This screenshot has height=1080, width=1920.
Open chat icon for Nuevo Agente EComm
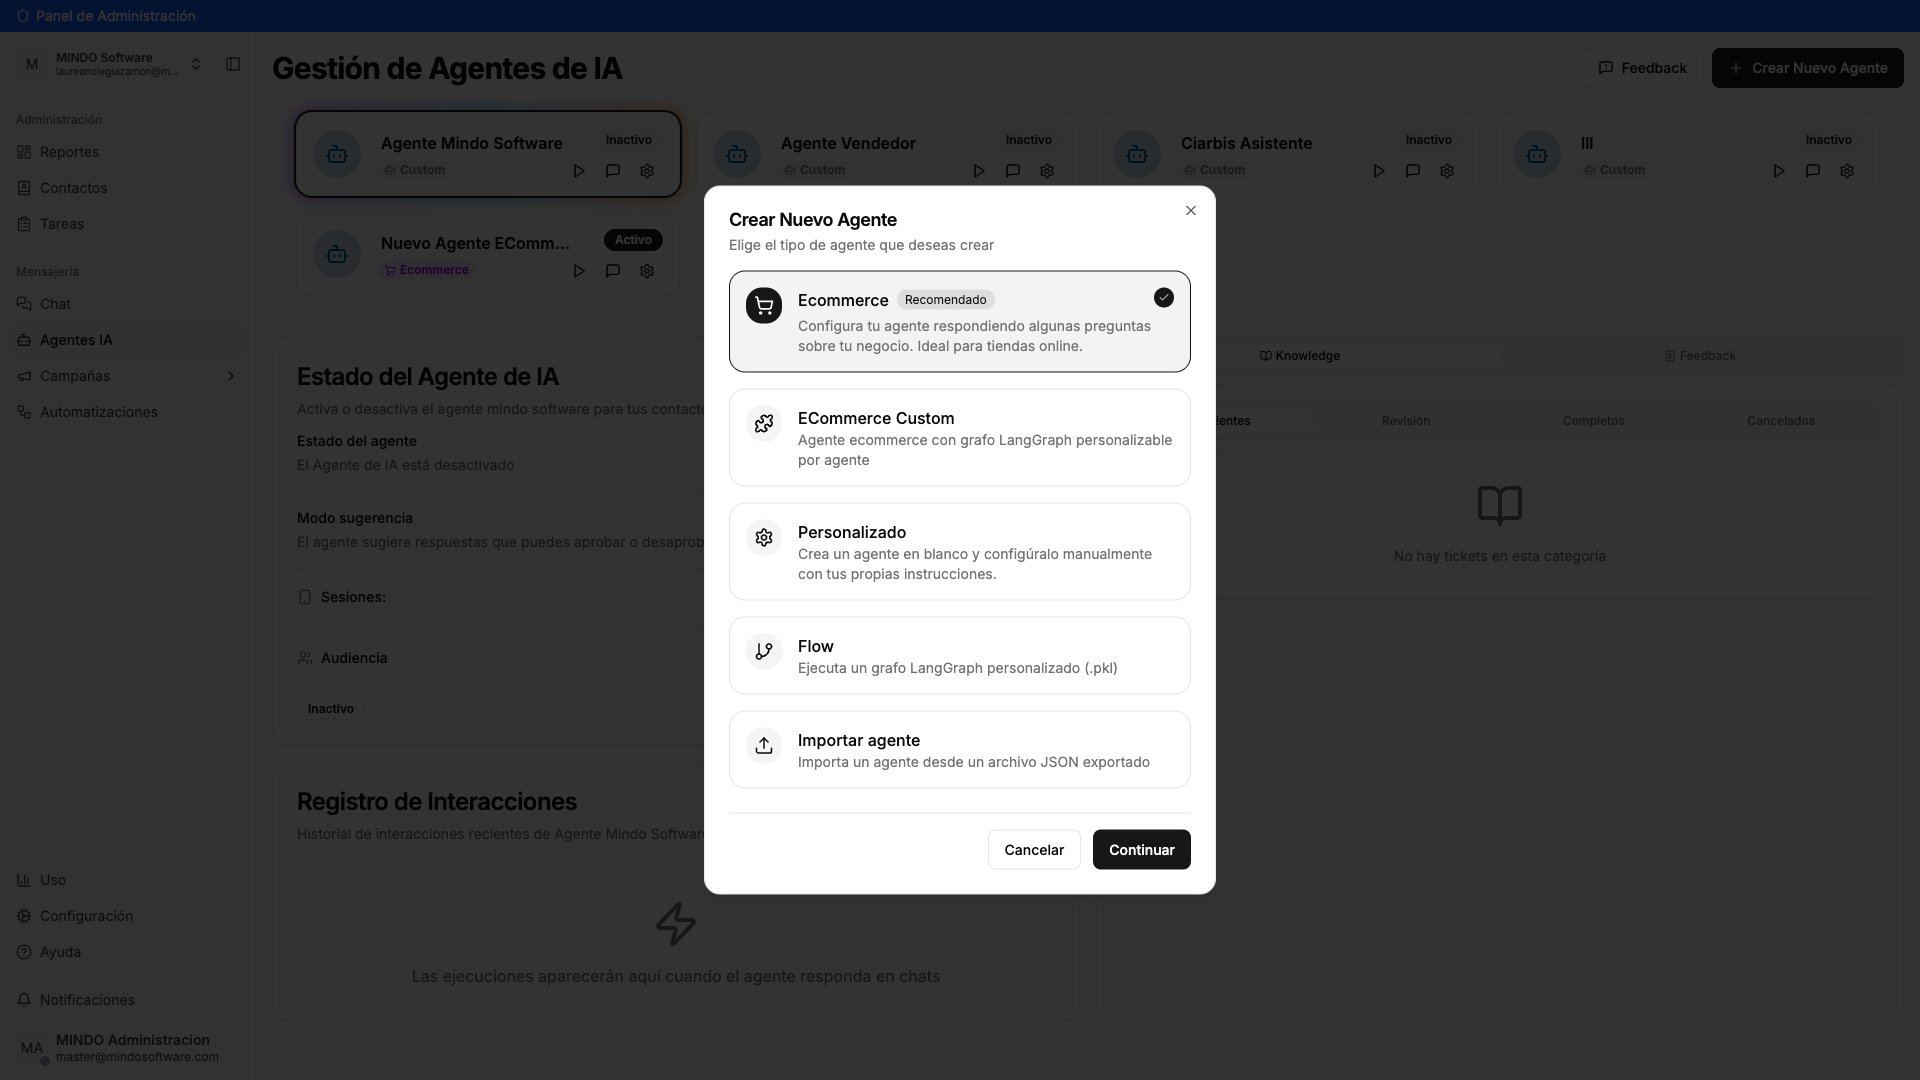click(613, 271)
